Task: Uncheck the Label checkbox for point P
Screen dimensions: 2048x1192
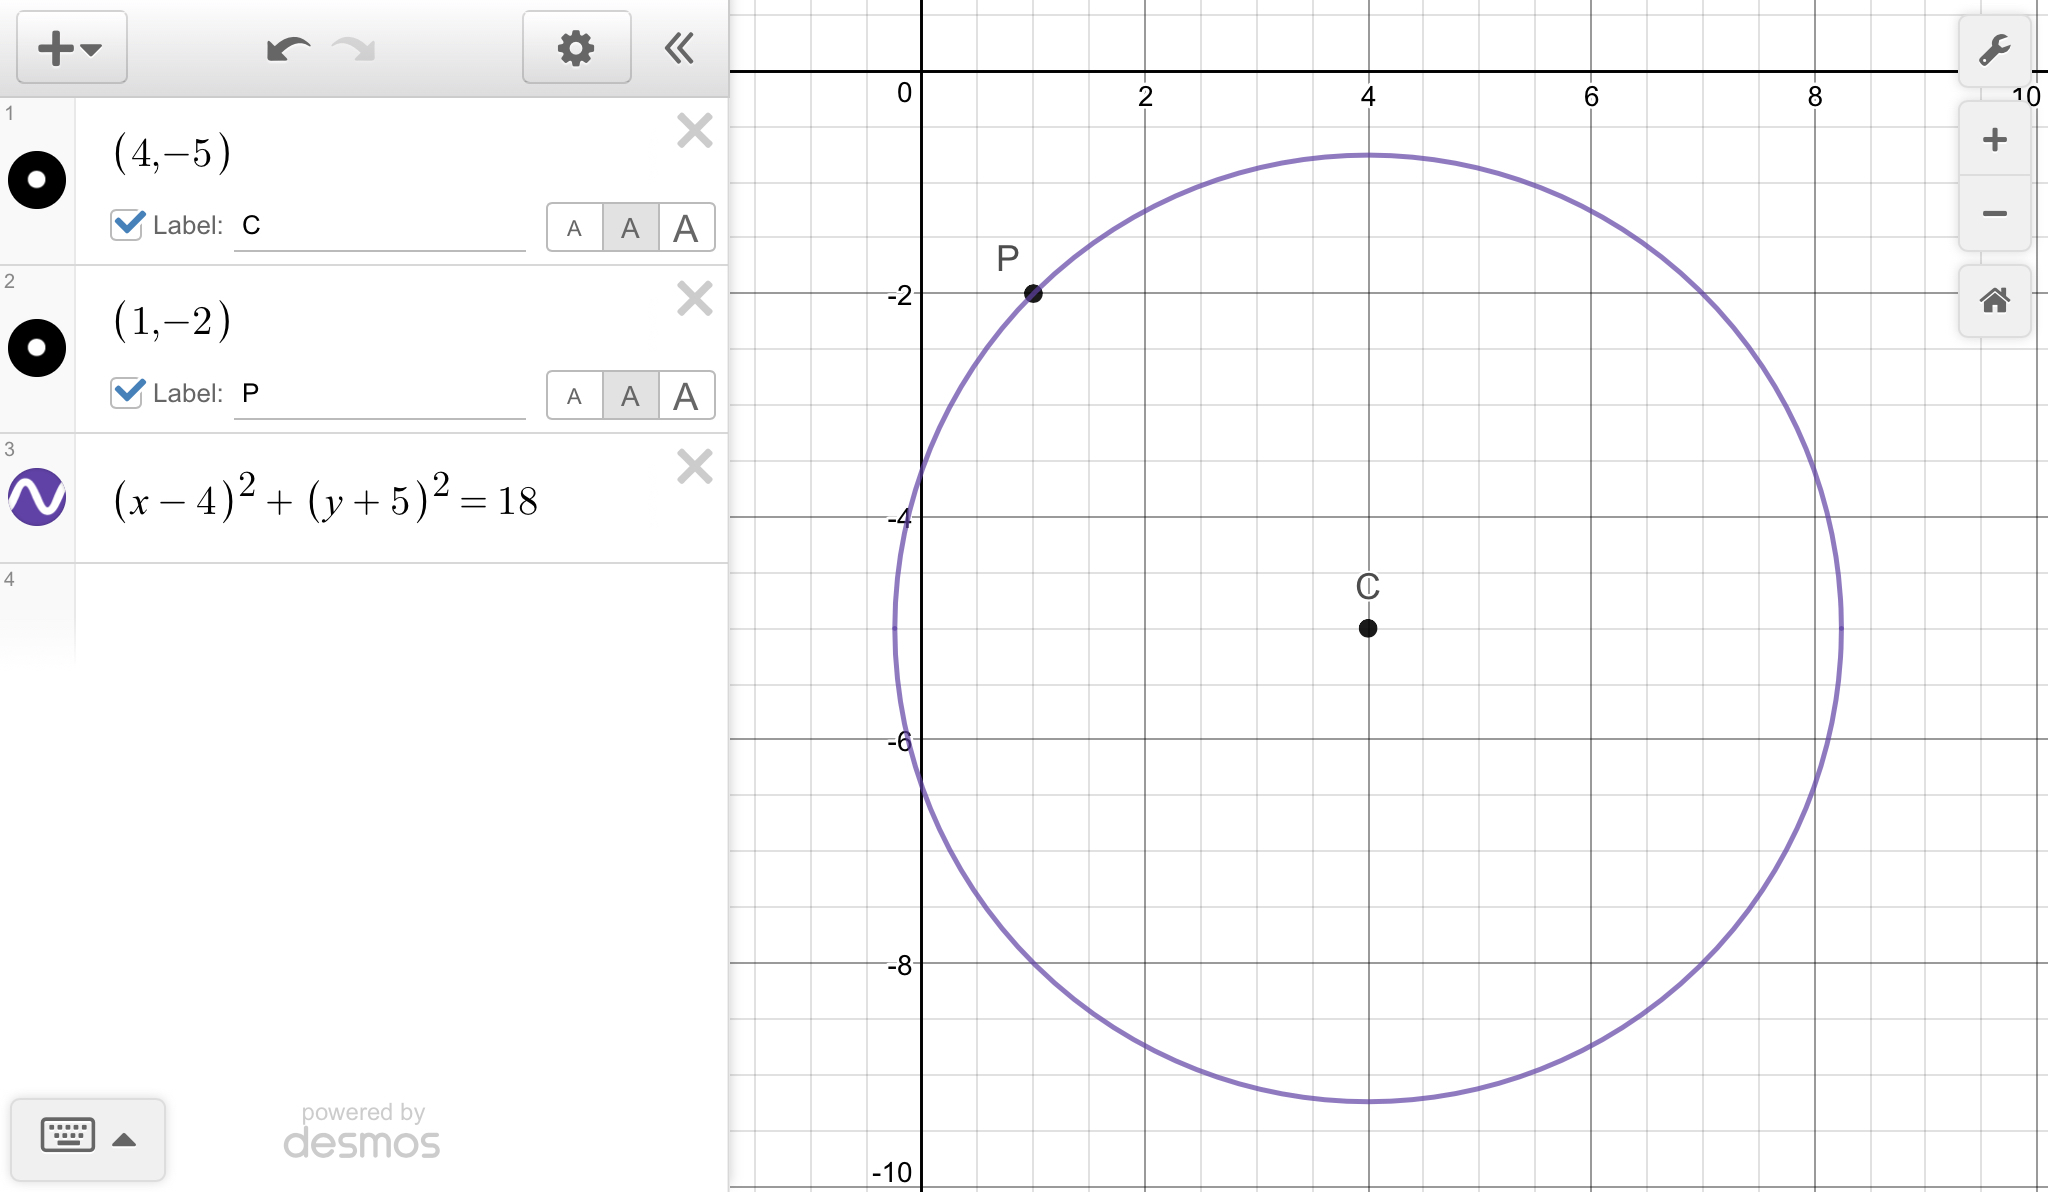Action: tap(128, 392)
